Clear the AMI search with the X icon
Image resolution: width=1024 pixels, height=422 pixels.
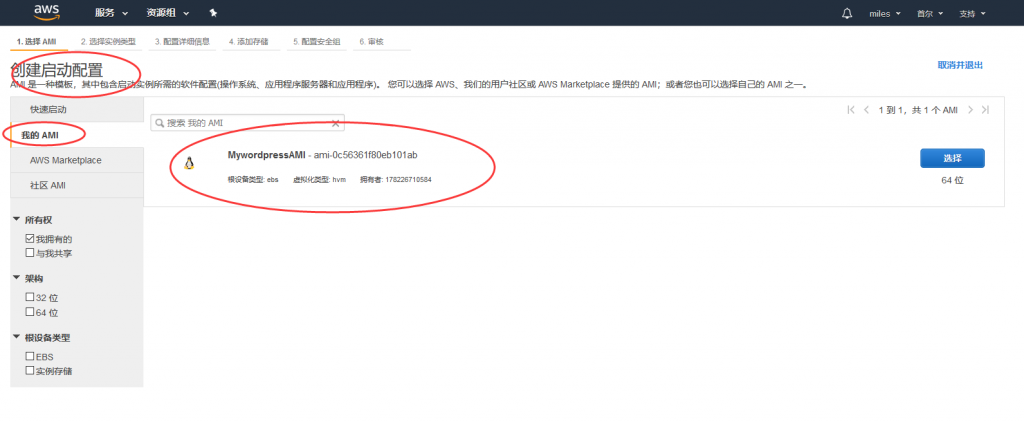[336, 123]
